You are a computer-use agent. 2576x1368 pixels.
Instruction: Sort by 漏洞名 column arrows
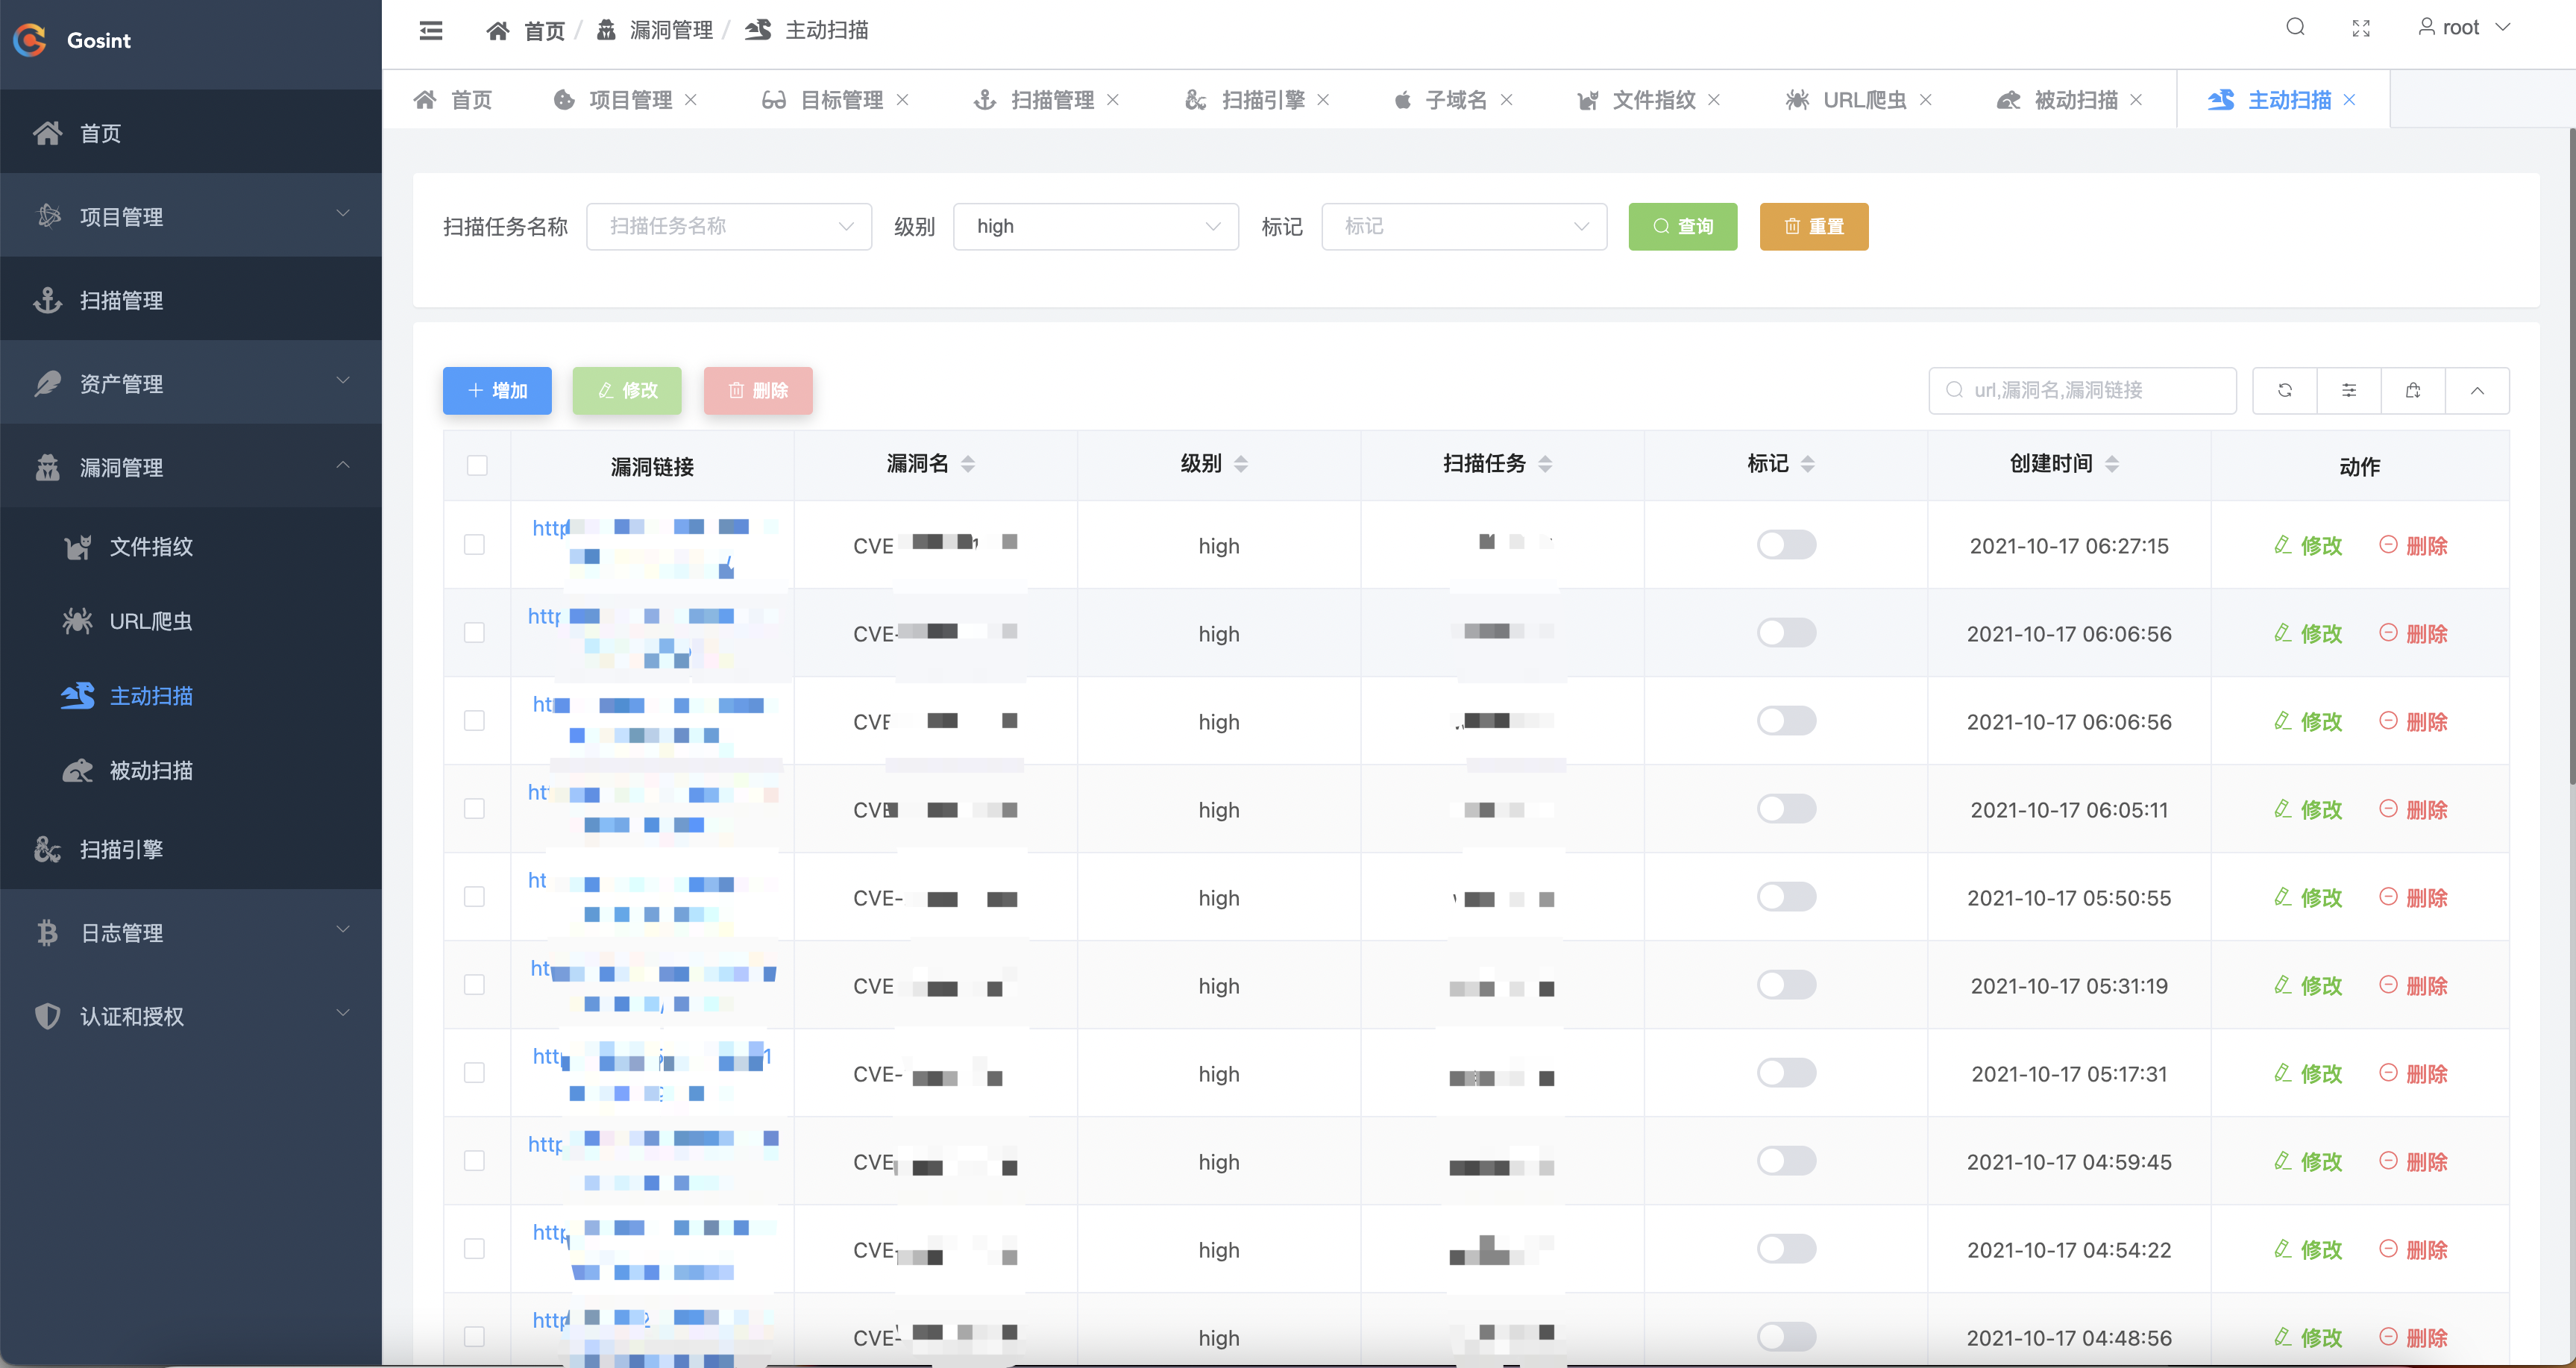[x=967, y=464]
